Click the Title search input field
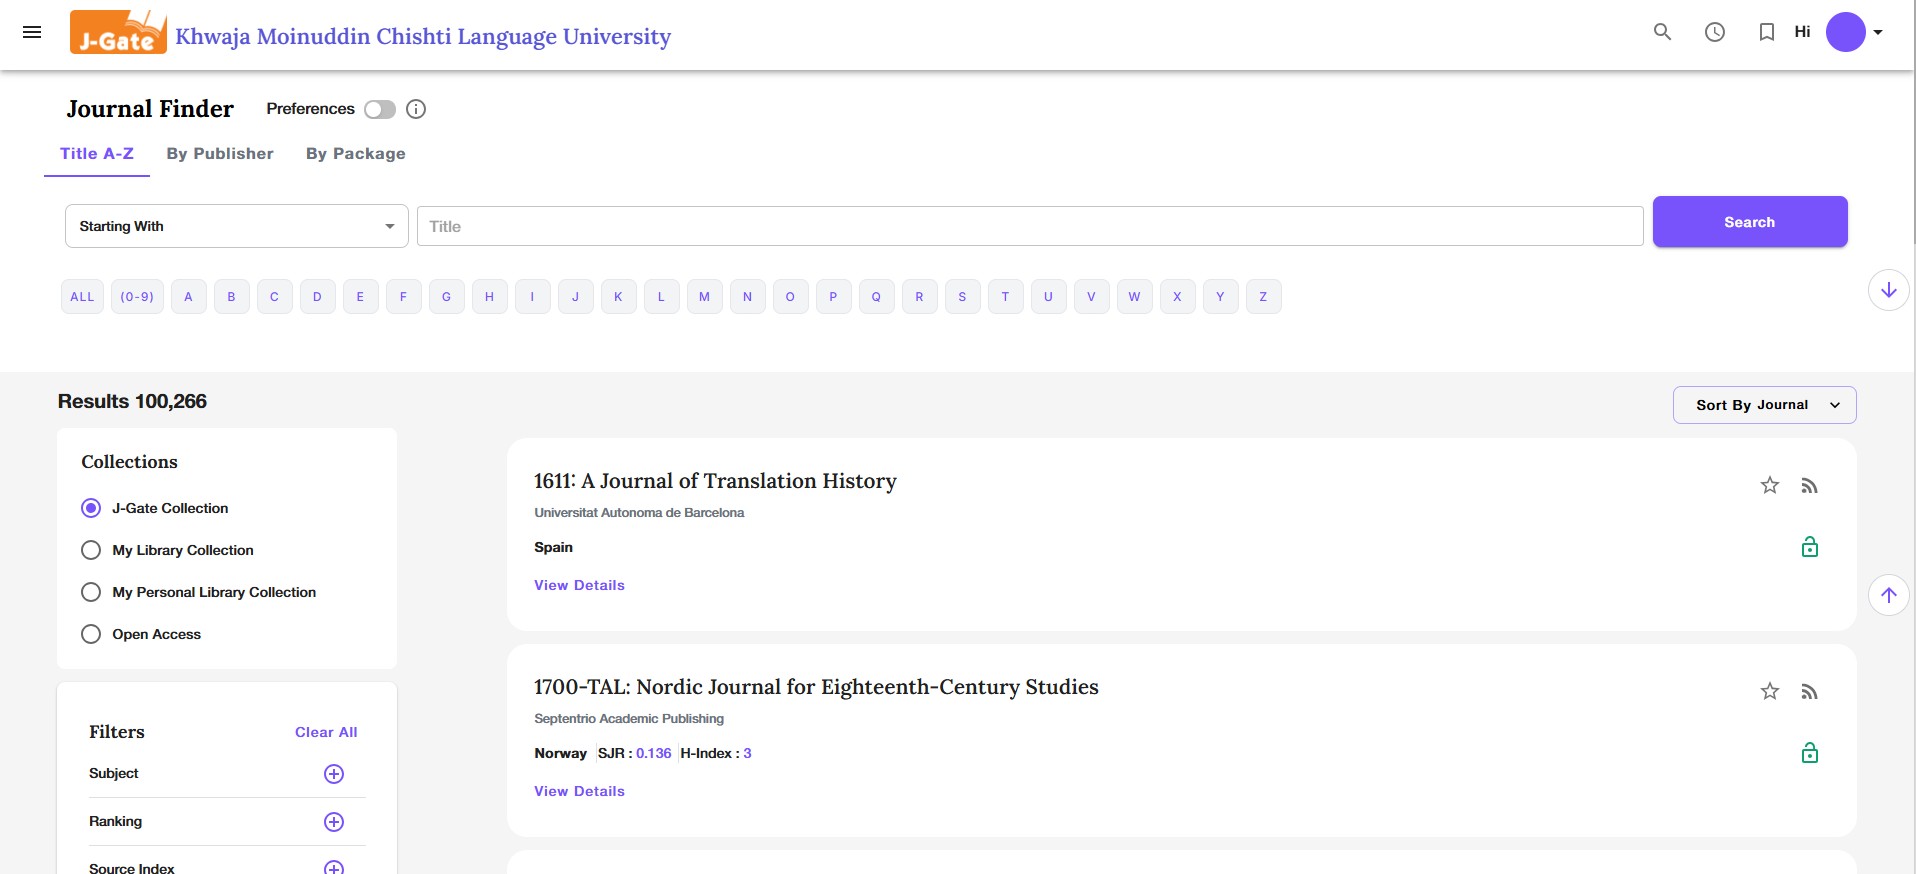Viewport: 1916px width, 874px height. point(1029,226)
